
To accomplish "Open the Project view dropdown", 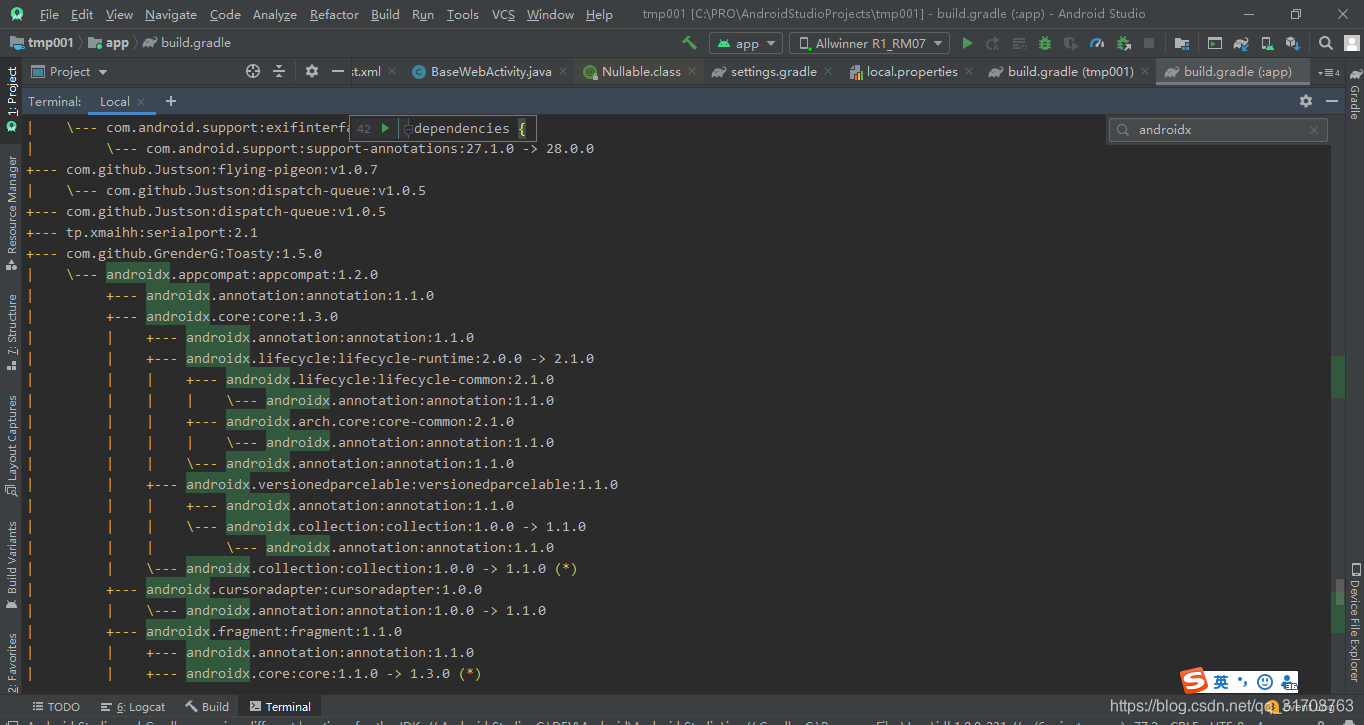I will point(69,71).
